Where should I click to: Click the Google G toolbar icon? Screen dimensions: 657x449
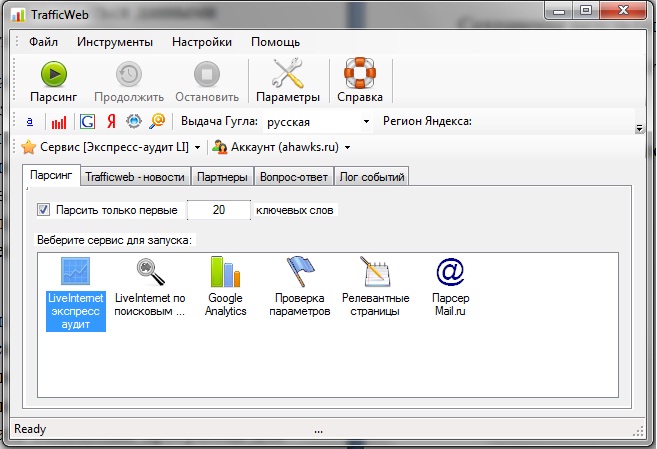[x=87, y=121]
